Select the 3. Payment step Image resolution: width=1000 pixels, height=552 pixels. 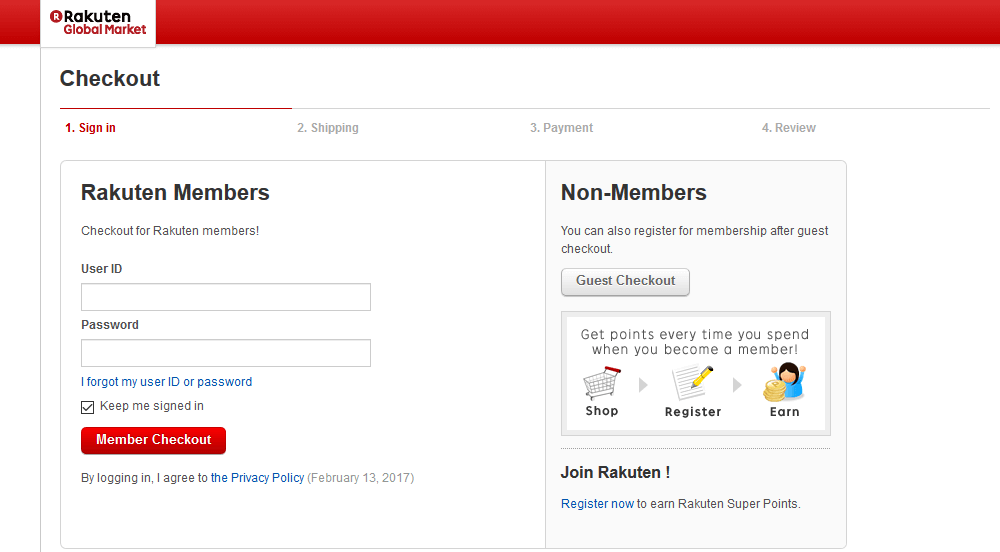pos(561,127)
